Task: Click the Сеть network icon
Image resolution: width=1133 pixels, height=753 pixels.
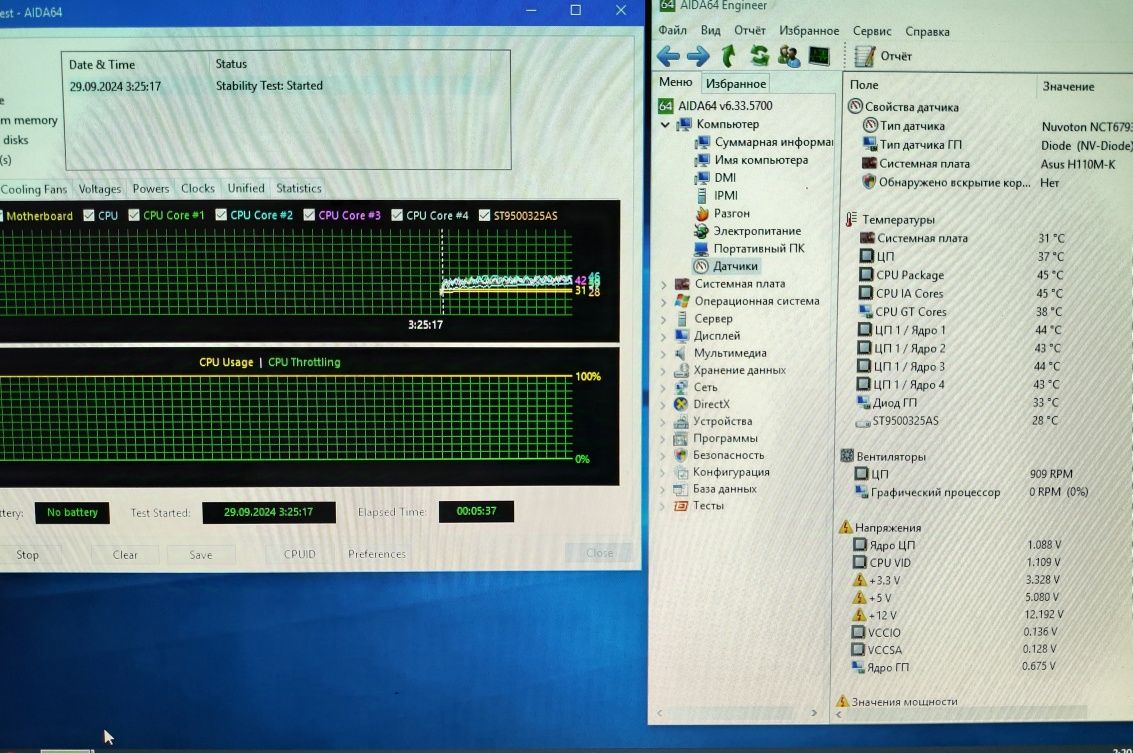Action: pyautogui.click(x=681, y=387)
